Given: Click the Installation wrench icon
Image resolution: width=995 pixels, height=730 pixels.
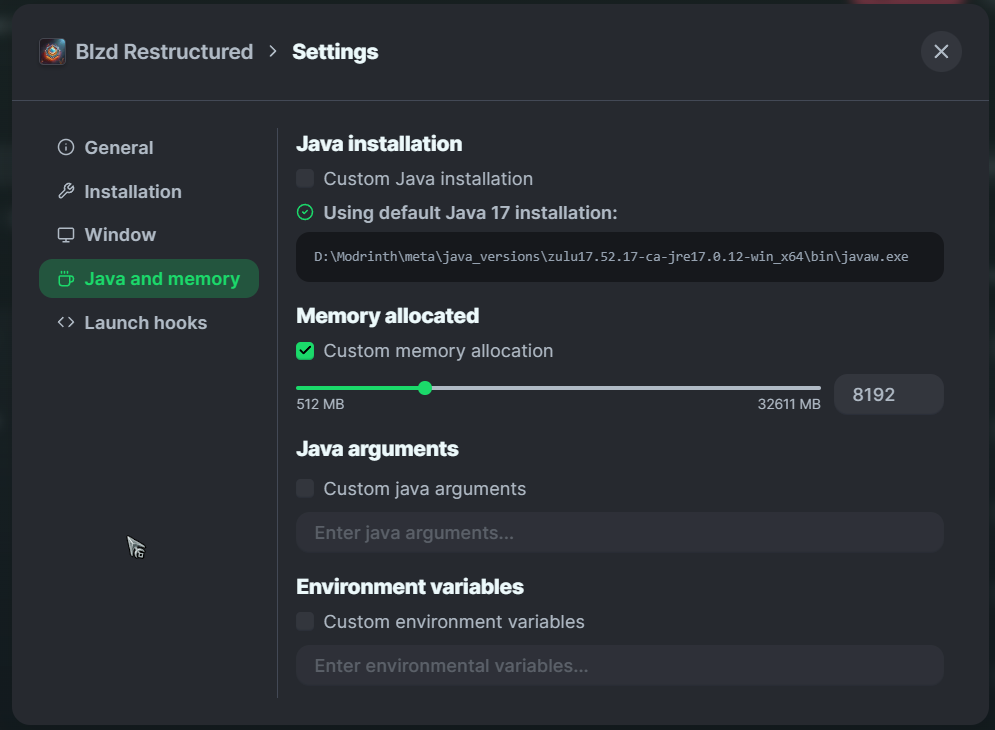Looking at the screenshot, I should [x=66, y=191].
